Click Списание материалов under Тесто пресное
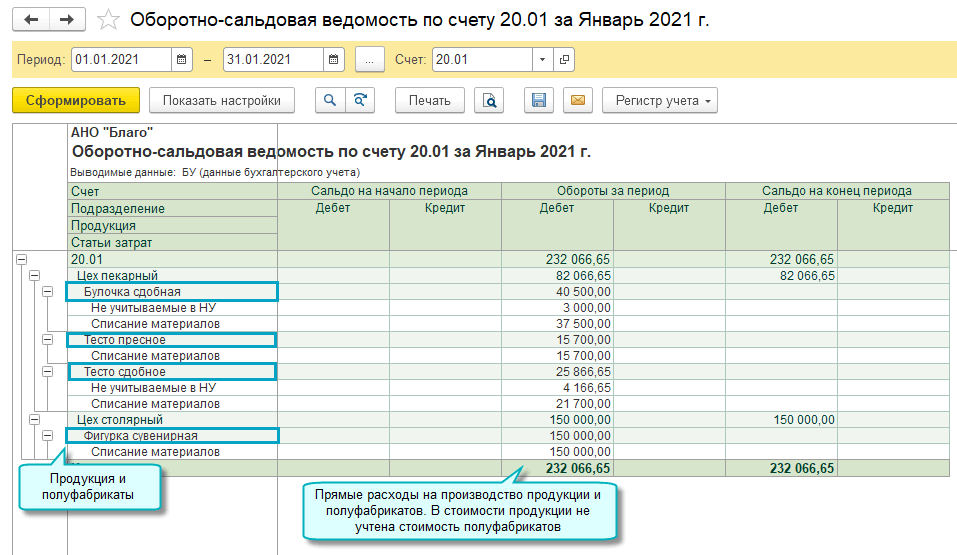This screenshot has width=957, height=555. pos(155,355)
